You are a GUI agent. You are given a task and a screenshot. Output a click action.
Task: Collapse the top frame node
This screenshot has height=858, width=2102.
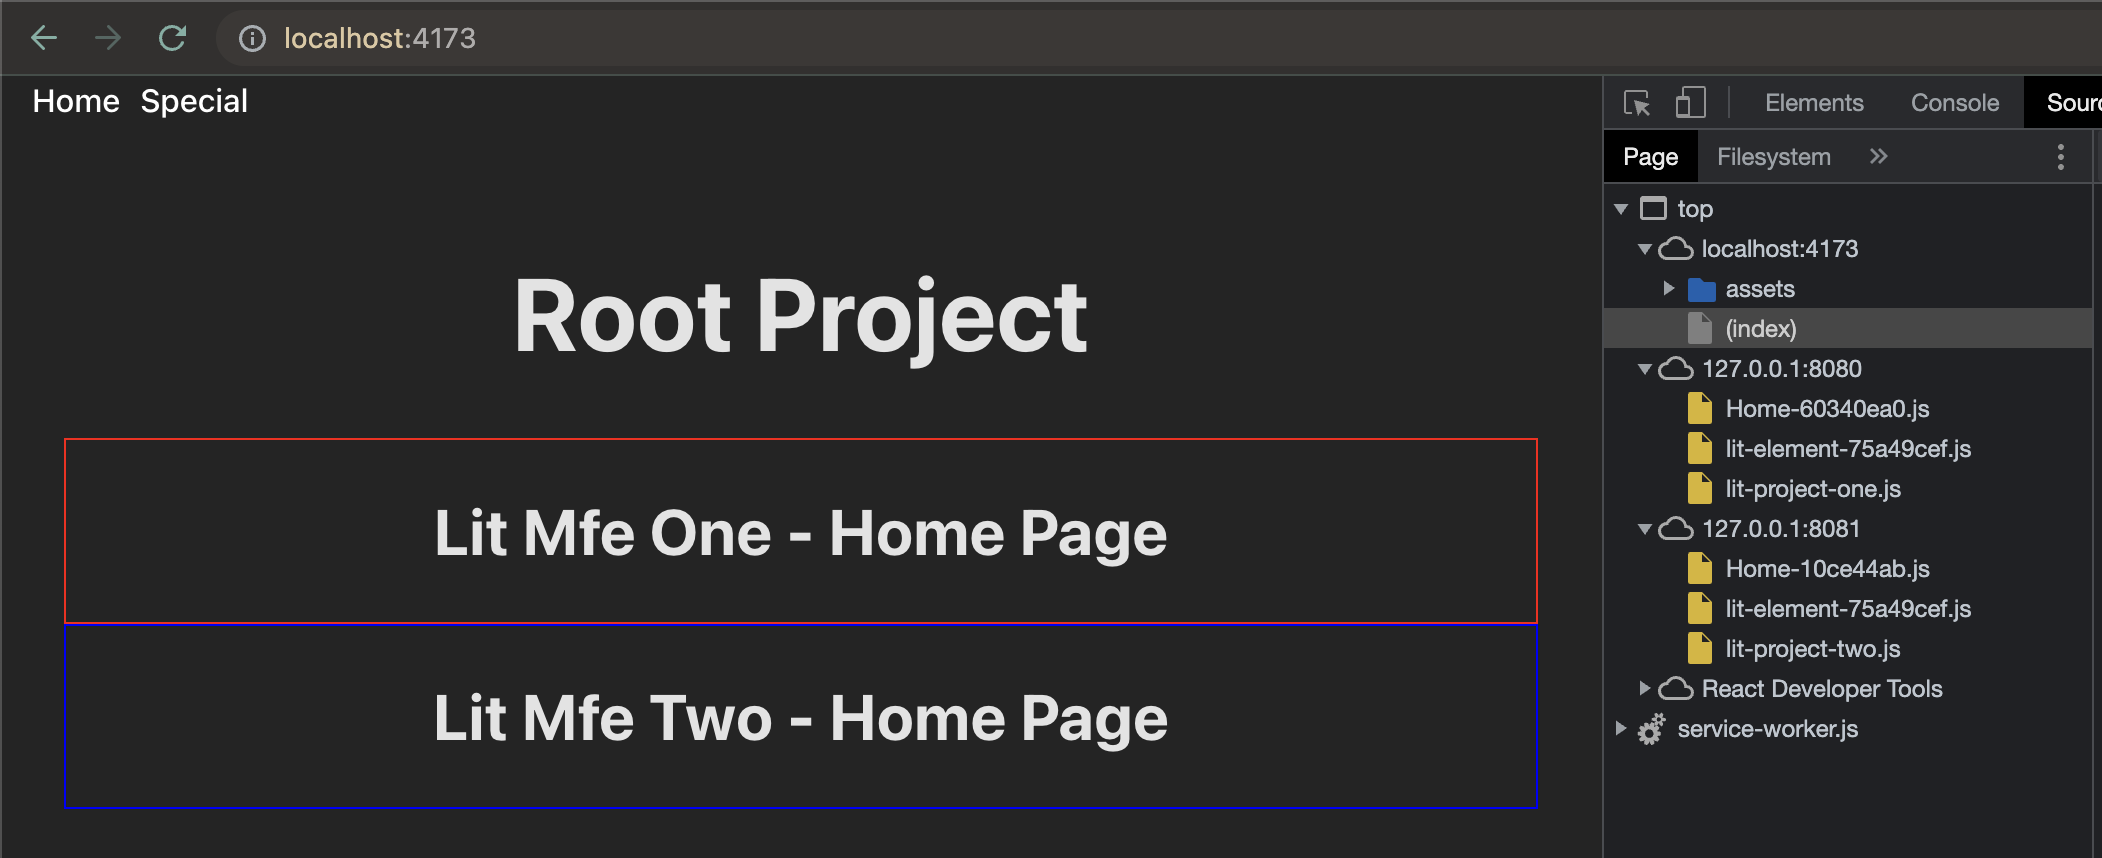1621,209
